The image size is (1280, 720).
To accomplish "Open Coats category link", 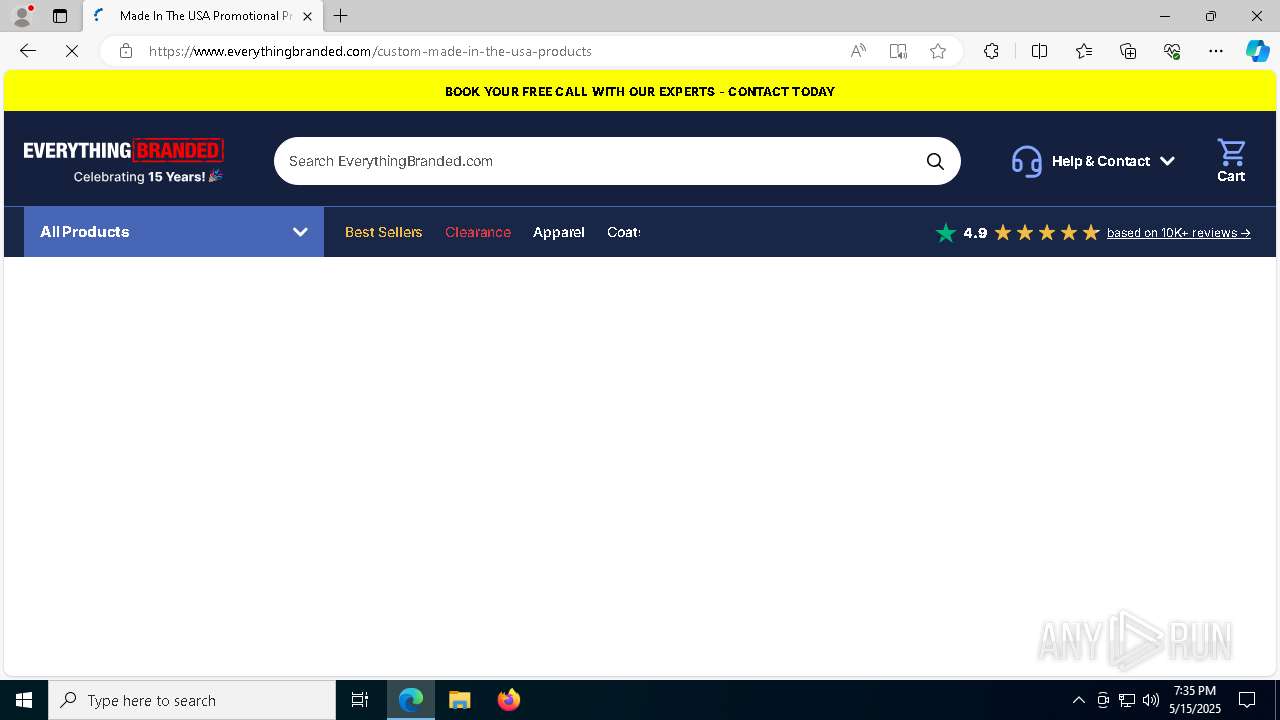I will pyautogui.click(x=623, y=232).
